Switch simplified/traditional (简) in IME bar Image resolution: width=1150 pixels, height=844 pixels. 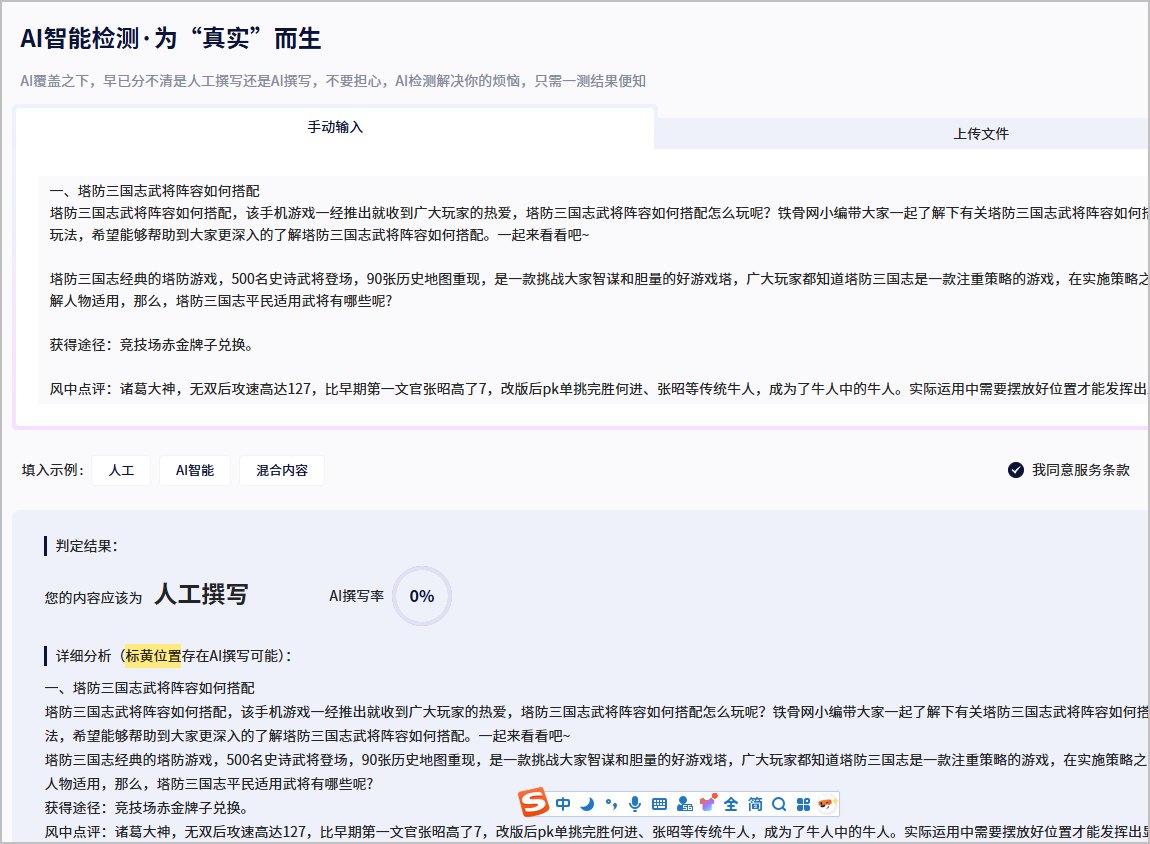pos(755,804)
